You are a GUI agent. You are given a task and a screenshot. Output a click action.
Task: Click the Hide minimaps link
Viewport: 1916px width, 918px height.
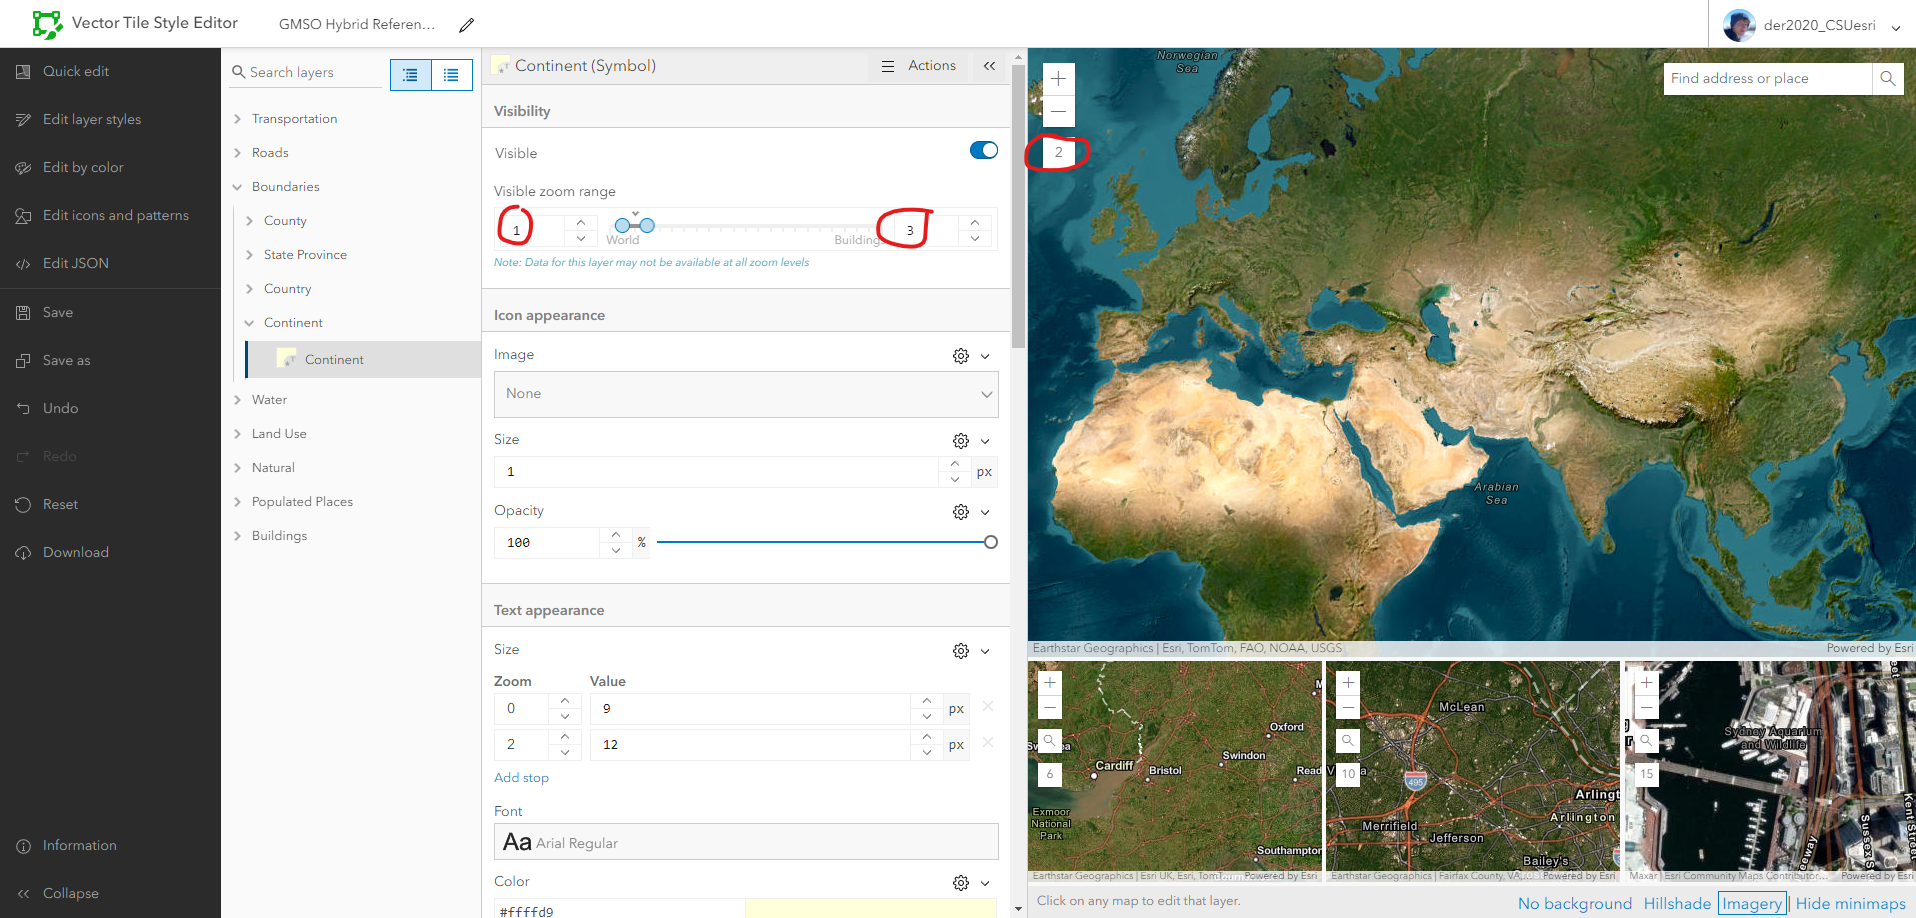(1851, 904)
